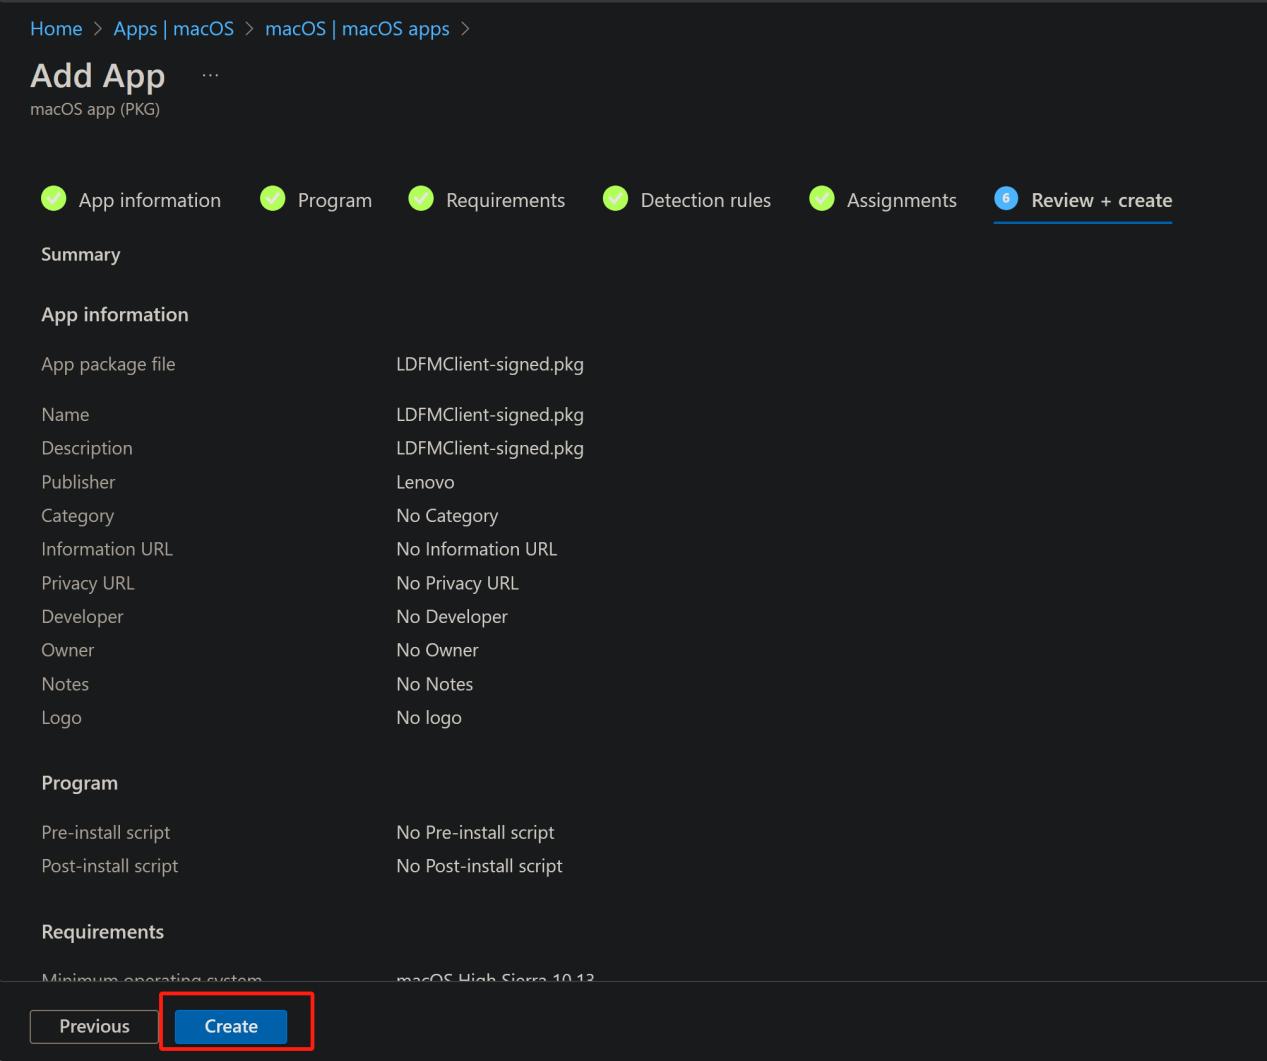Return to the Assignments step
The height and width of the screenshot is (1061, 1267).
tap(901, 200)
